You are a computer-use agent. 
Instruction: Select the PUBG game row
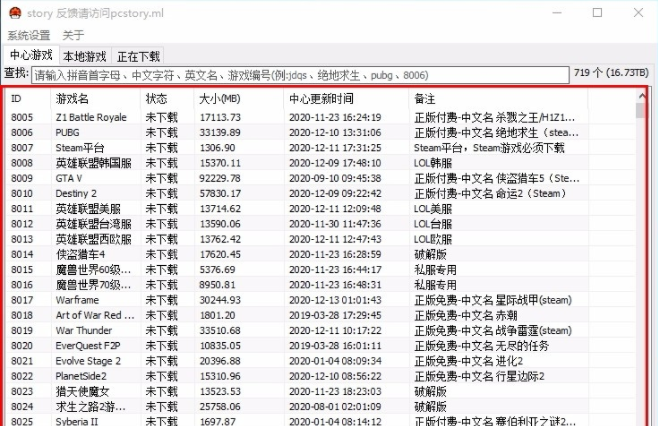pyautogui.click(x=321, y=132)
